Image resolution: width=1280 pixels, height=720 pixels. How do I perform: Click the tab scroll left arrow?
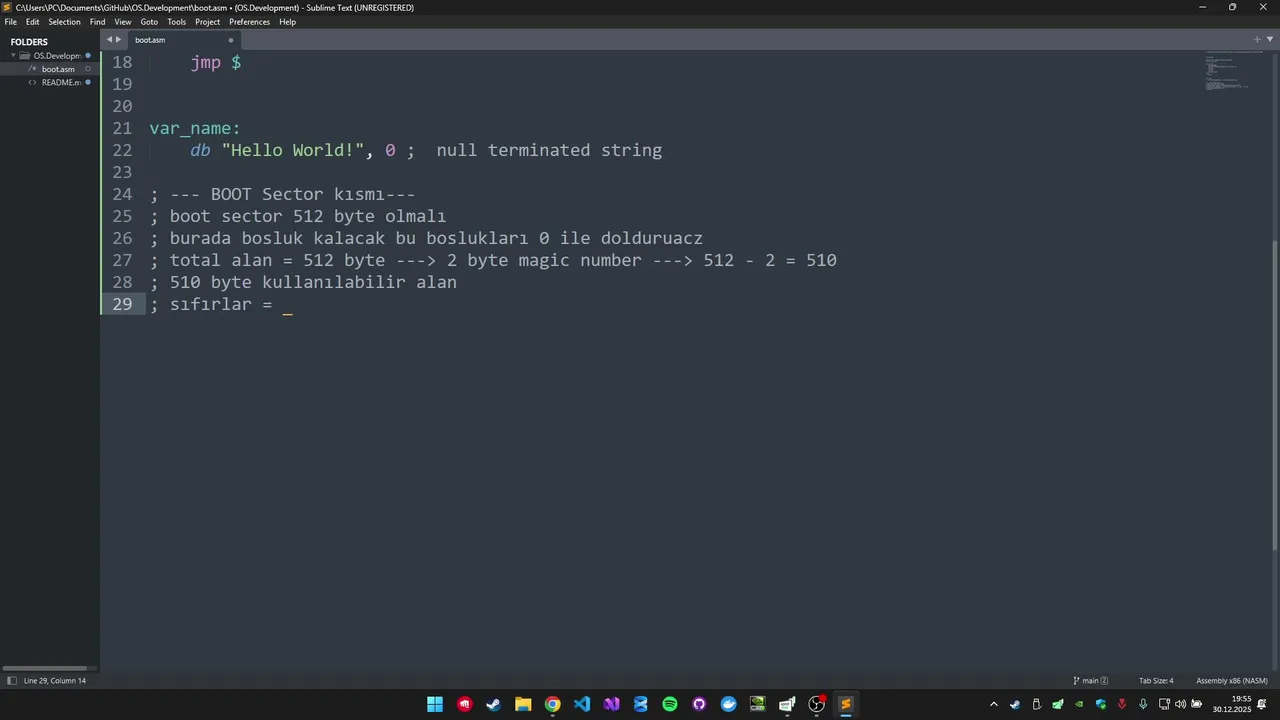click(109, 40)
